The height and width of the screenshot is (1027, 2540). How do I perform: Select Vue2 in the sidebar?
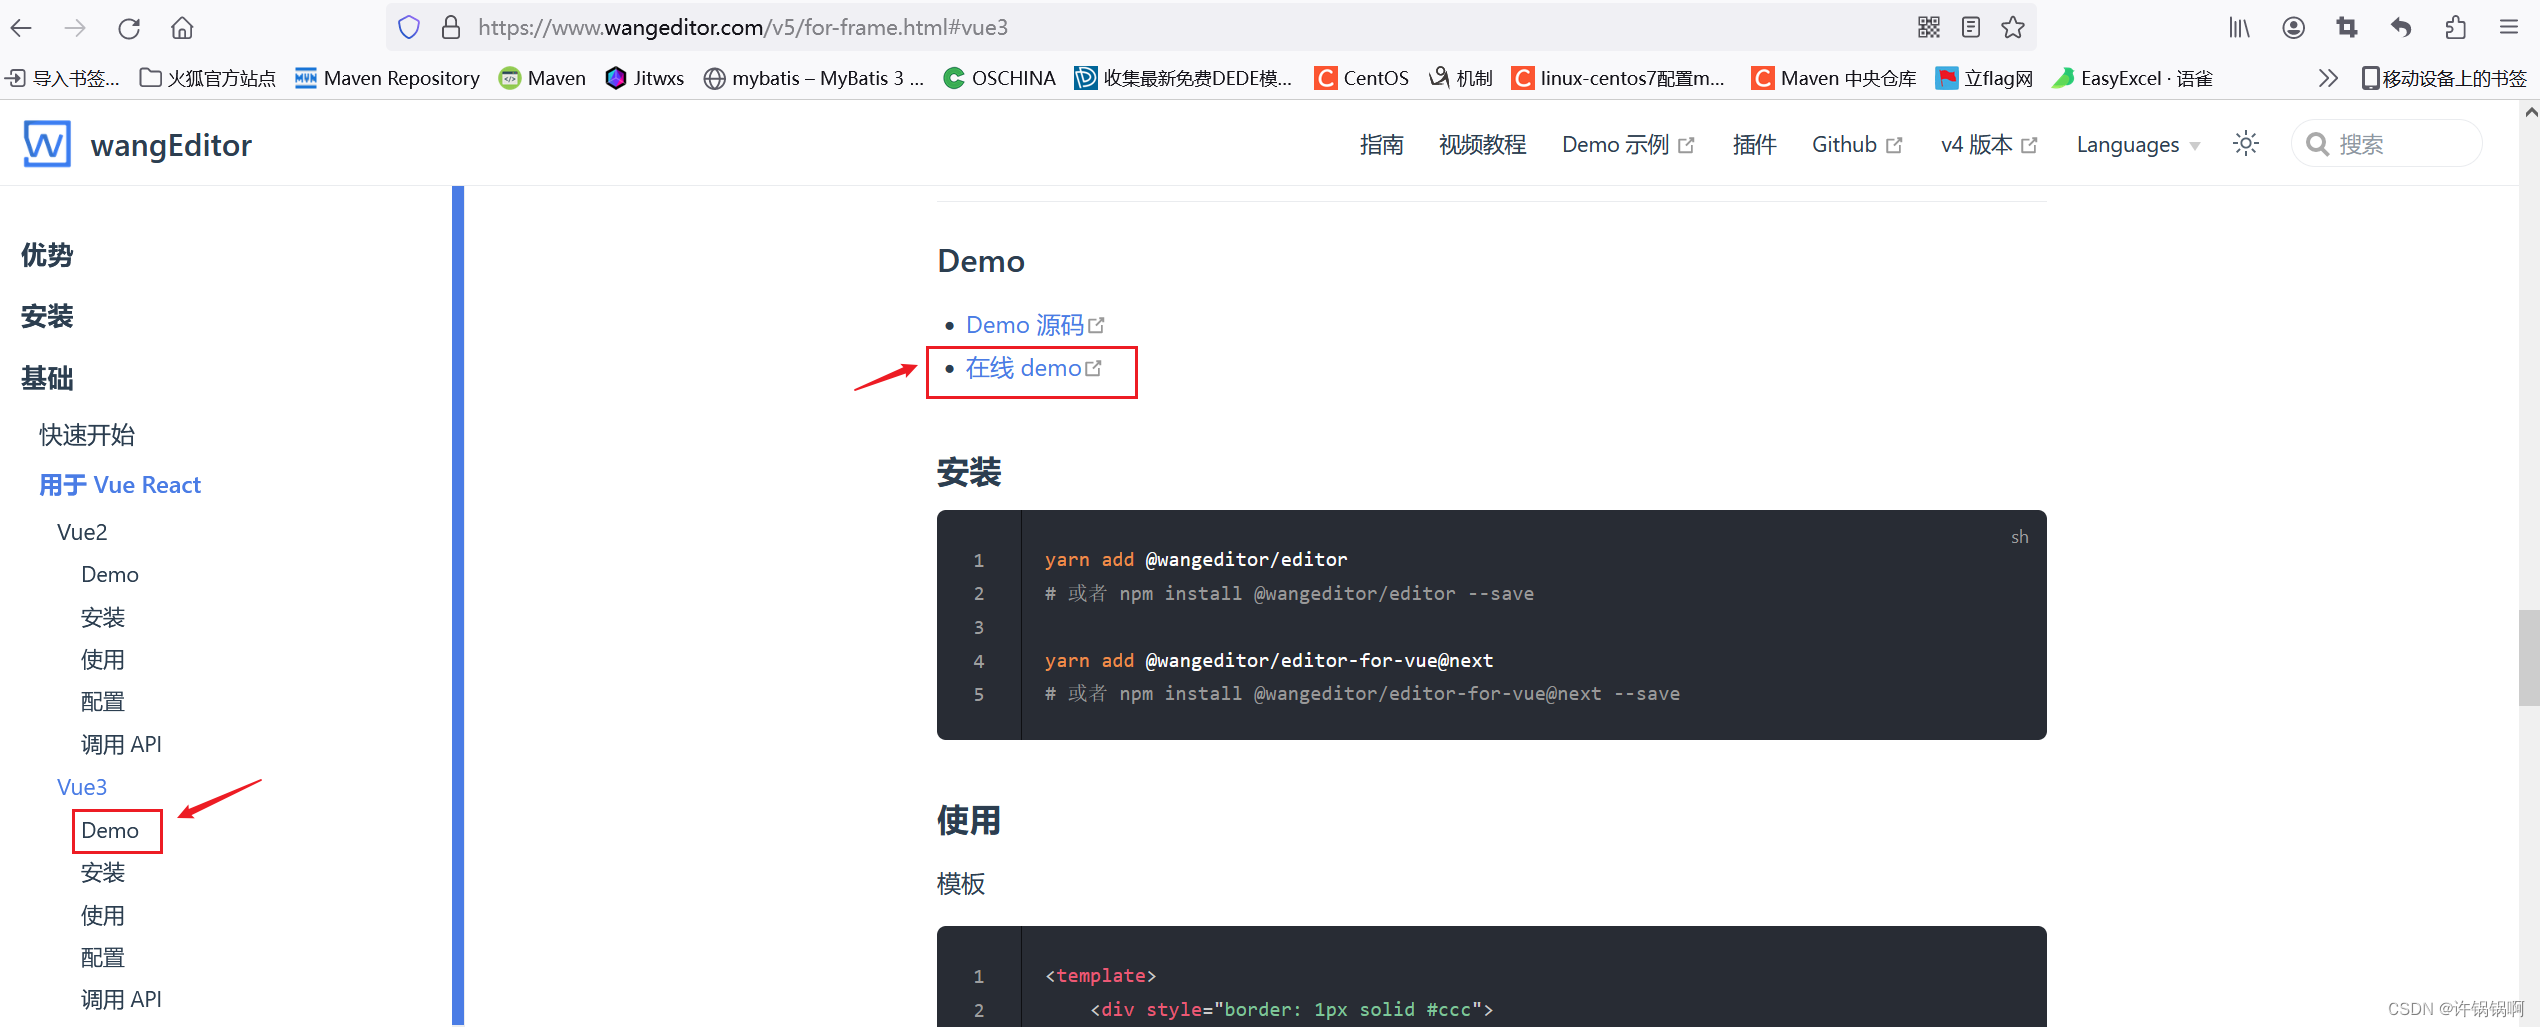[82, 532]
